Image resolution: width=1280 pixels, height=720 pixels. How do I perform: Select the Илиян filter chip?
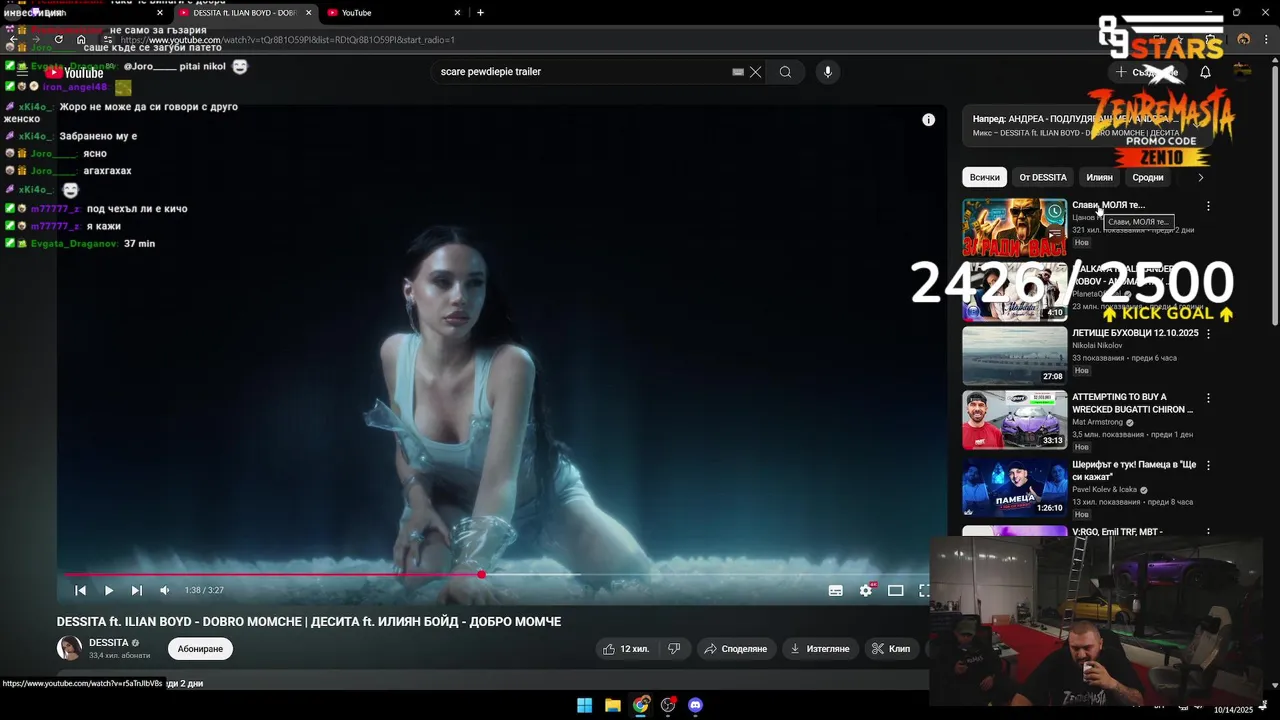(x=1099, y=177)
